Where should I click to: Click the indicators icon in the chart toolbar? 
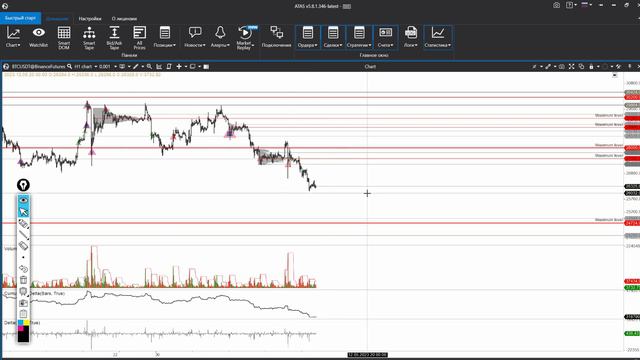click(122, 66)
